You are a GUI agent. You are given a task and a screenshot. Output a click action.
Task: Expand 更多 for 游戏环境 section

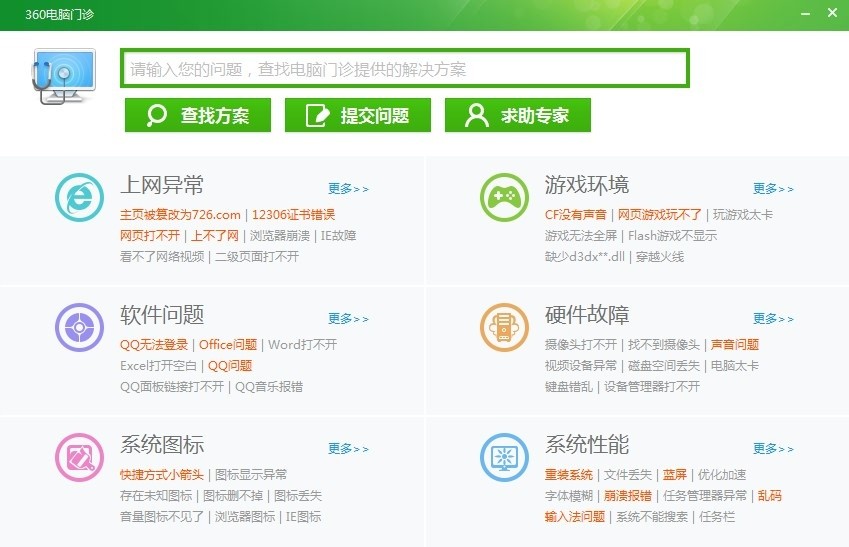coord(773,188)
